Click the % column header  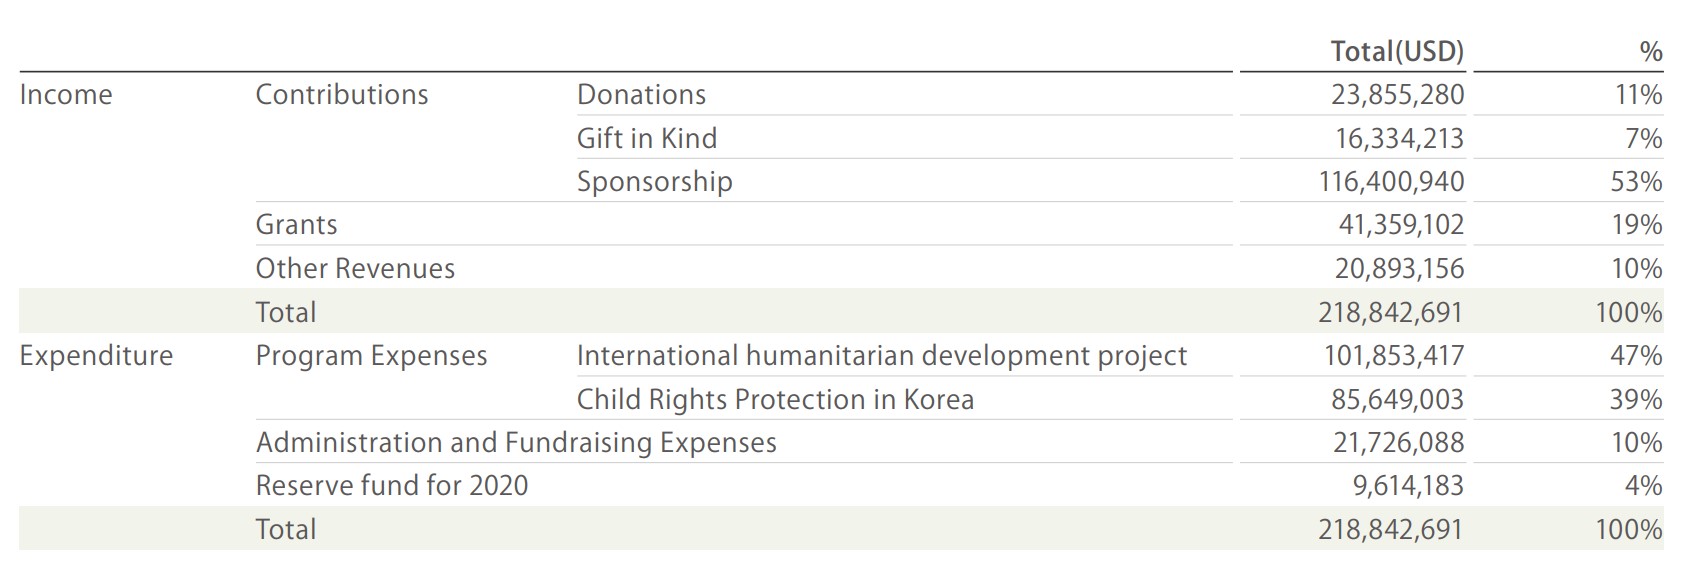[x=1651, y=52]
